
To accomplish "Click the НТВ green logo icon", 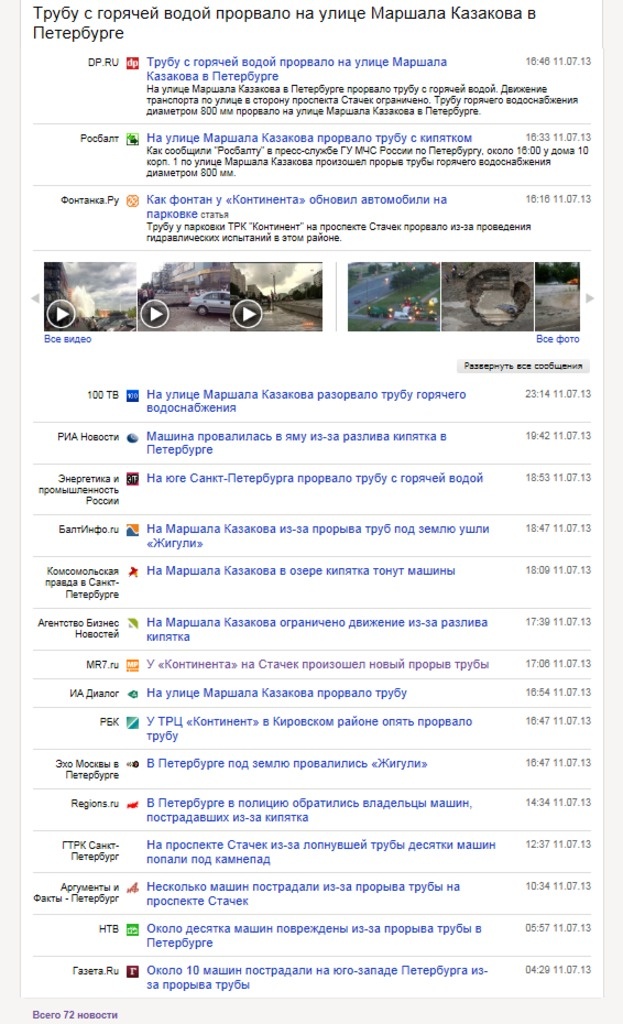I will (132, 929).
